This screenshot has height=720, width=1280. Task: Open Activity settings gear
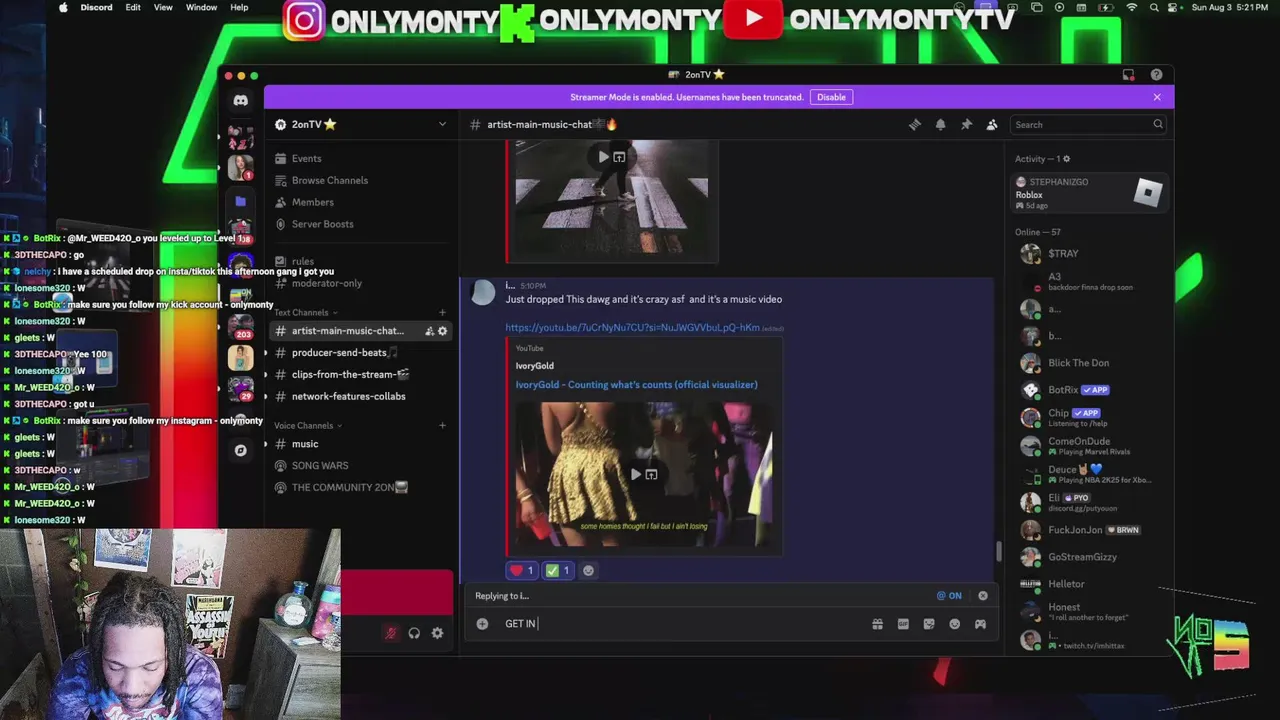pos(1066,159)
